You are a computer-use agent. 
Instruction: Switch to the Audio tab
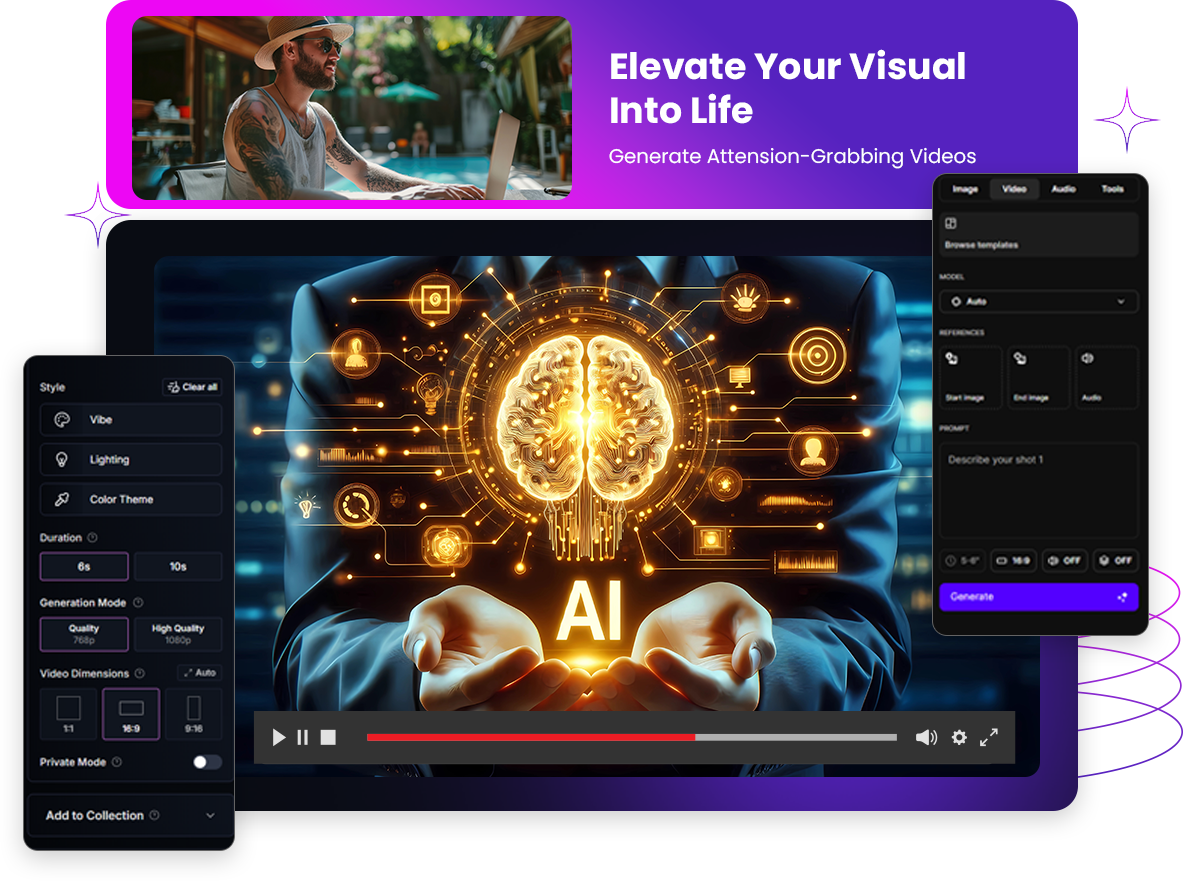pos(1063,189)
